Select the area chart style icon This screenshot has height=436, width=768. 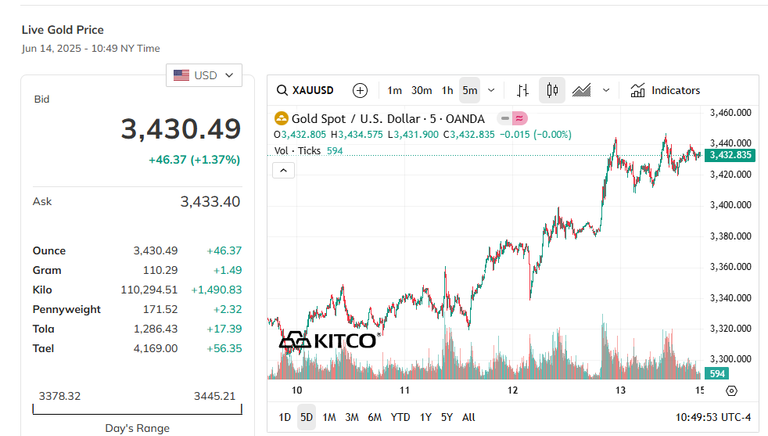point(581,90)
